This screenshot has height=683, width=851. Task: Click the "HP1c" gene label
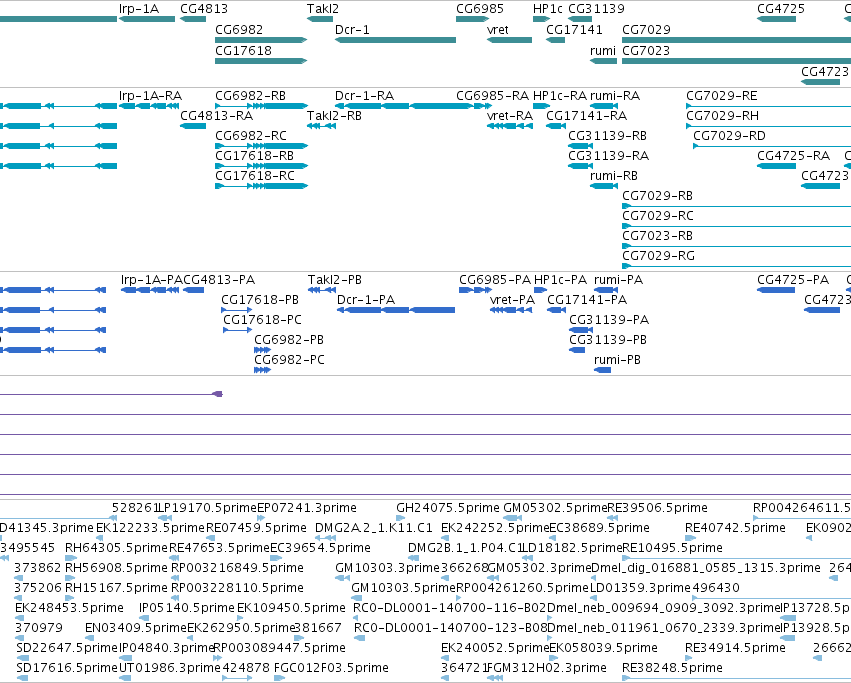pyautogui.click(x=548, y=9)
